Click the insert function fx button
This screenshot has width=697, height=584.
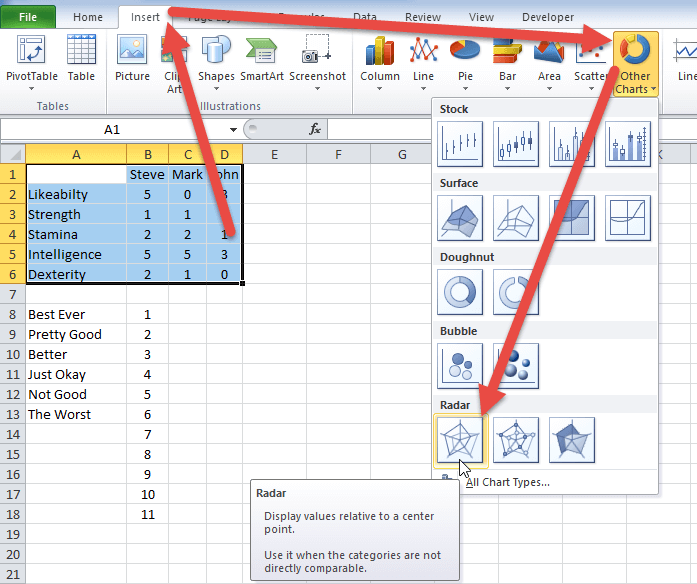click(314, 129)
